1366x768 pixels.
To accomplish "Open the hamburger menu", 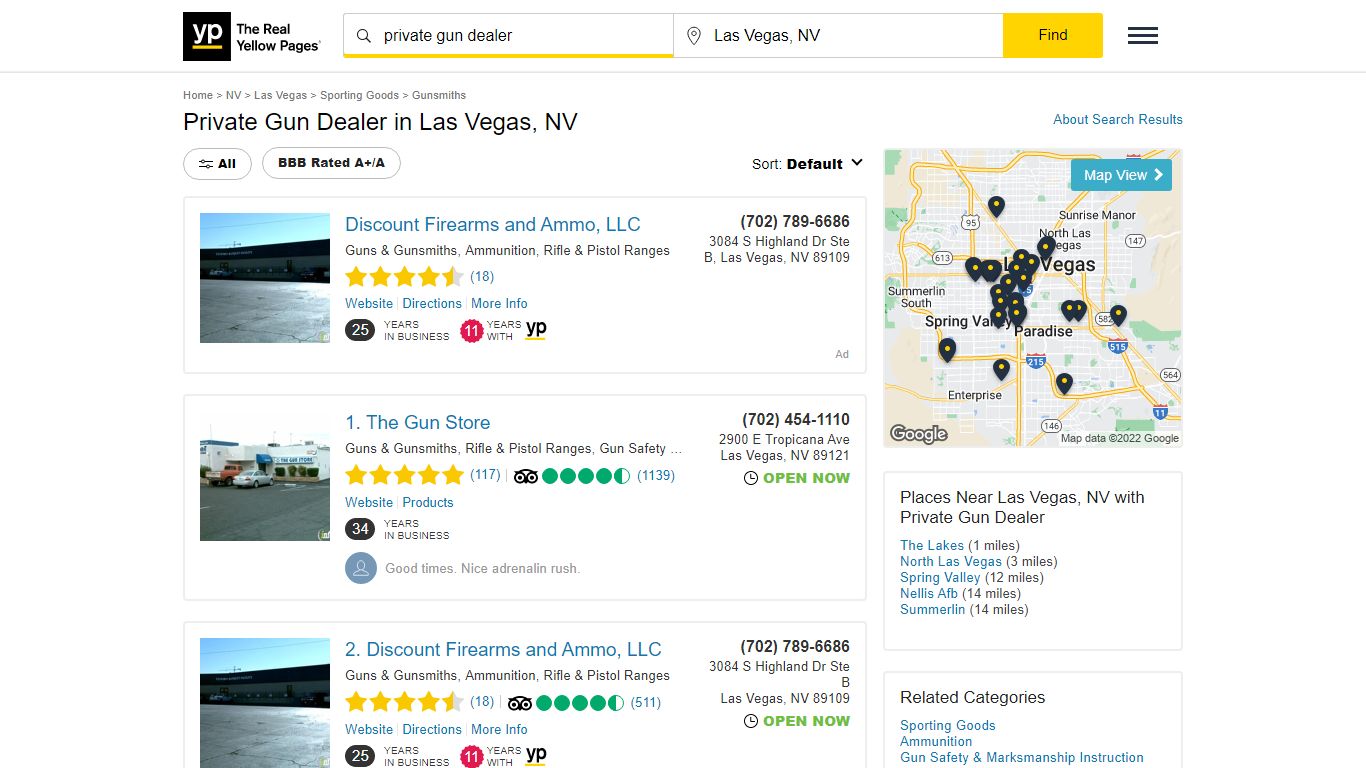I will [1143, 36].
